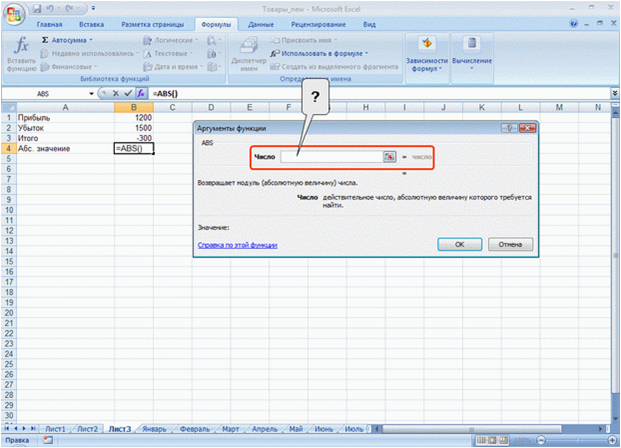Viewport: 621px width, 448px height.
Task: Open Зависимости формул group
Action: point(427,54)
